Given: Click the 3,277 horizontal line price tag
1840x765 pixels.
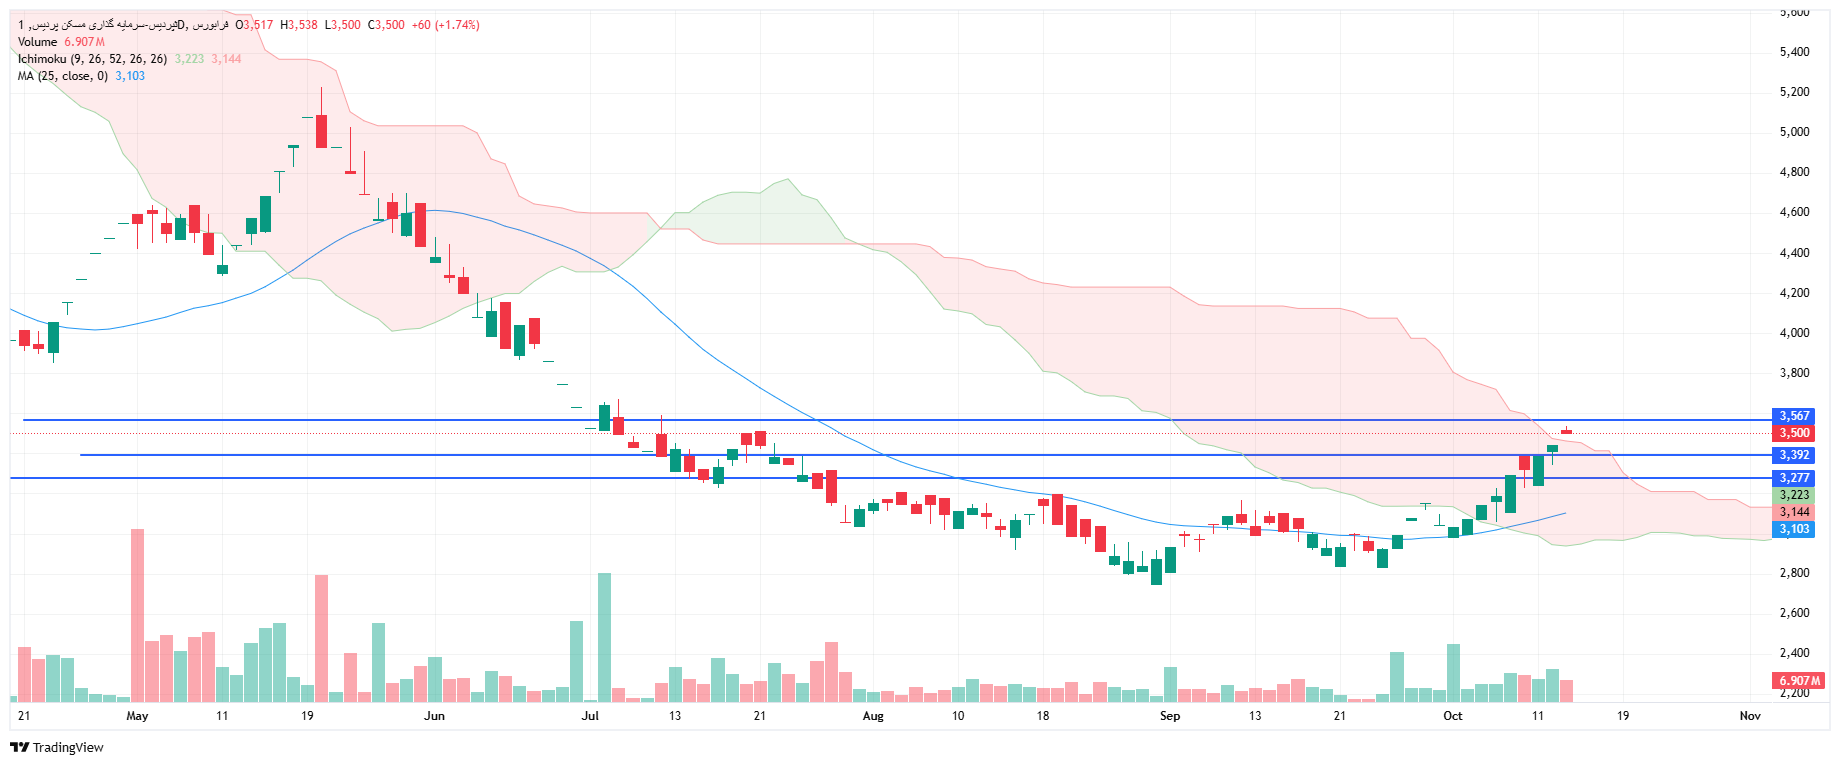Looking at the screenshot, I should tap(1794, 478).
